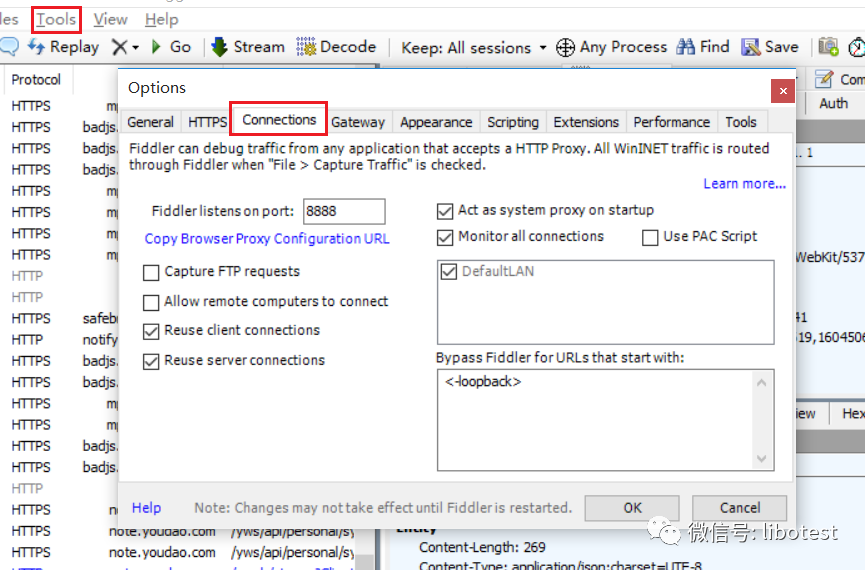Open the Help menu
Screen dimensions: 865x570
point(162,20)
